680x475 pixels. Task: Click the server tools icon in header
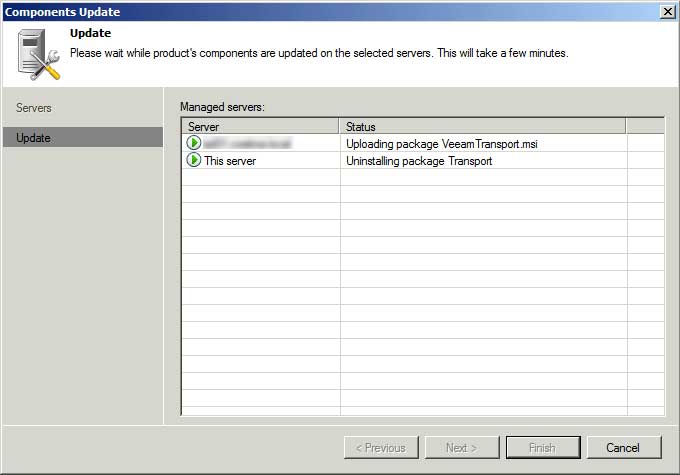point(39,55)
